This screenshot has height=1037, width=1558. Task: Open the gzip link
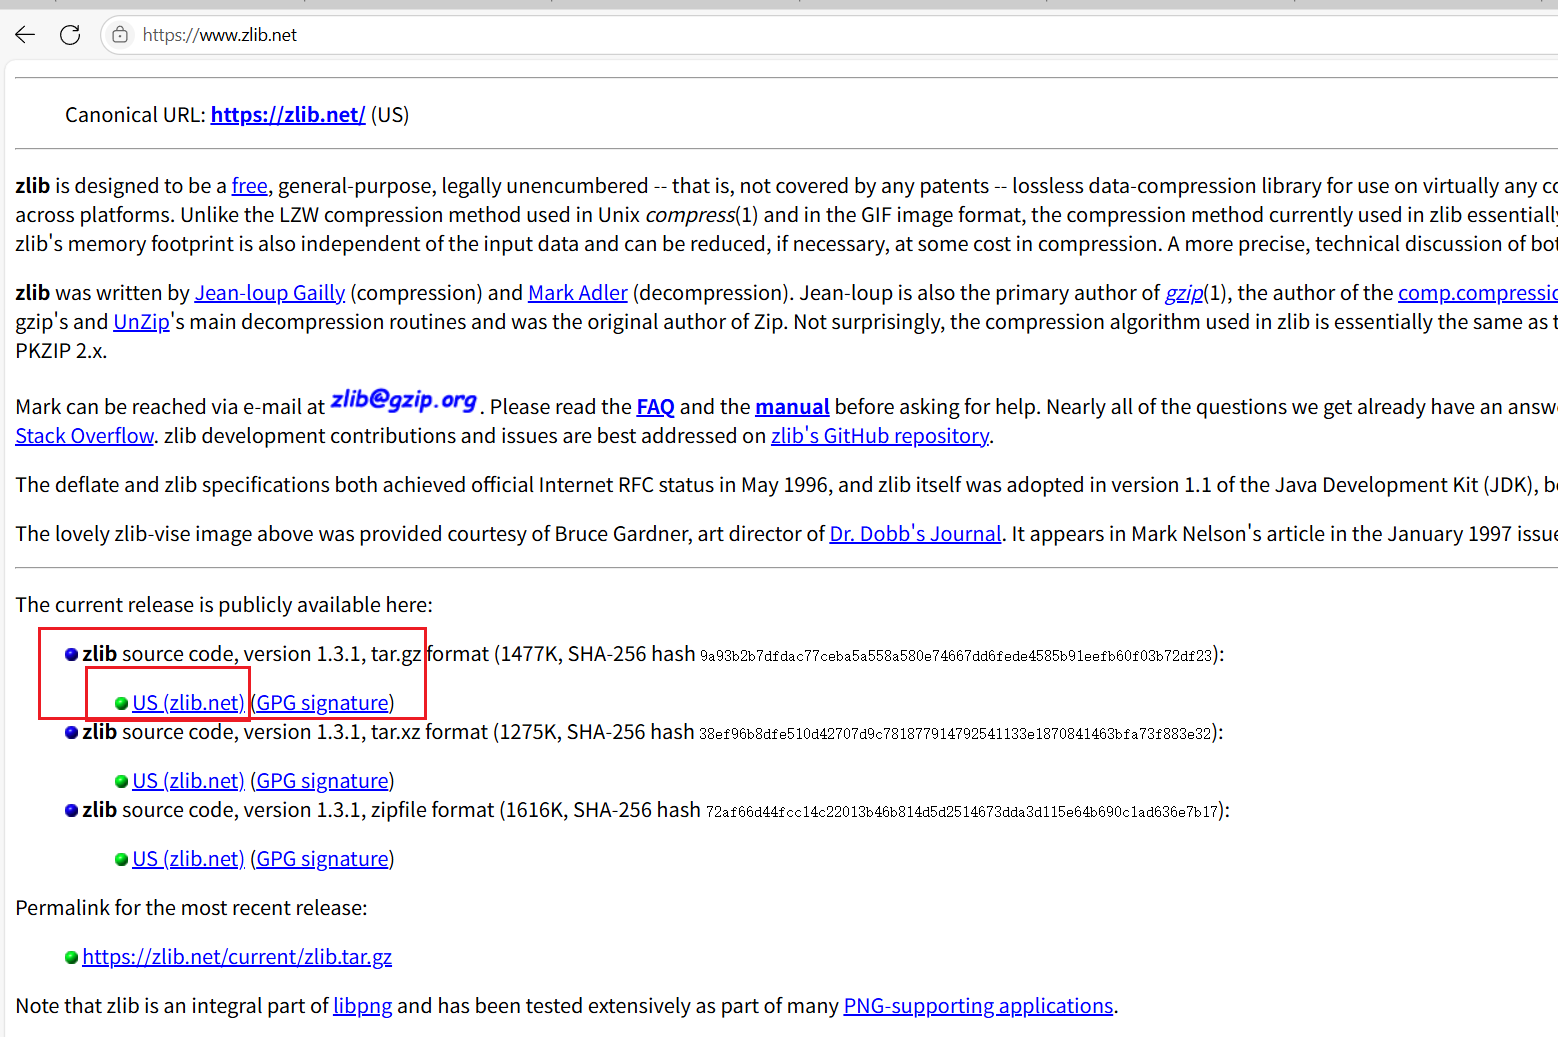[1184, 293]
